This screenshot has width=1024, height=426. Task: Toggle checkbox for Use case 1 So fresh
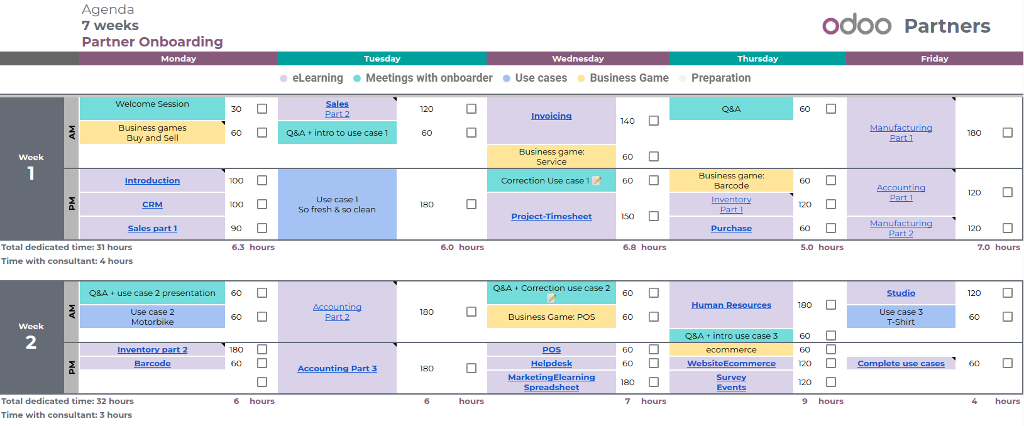(x=471, y=205)
